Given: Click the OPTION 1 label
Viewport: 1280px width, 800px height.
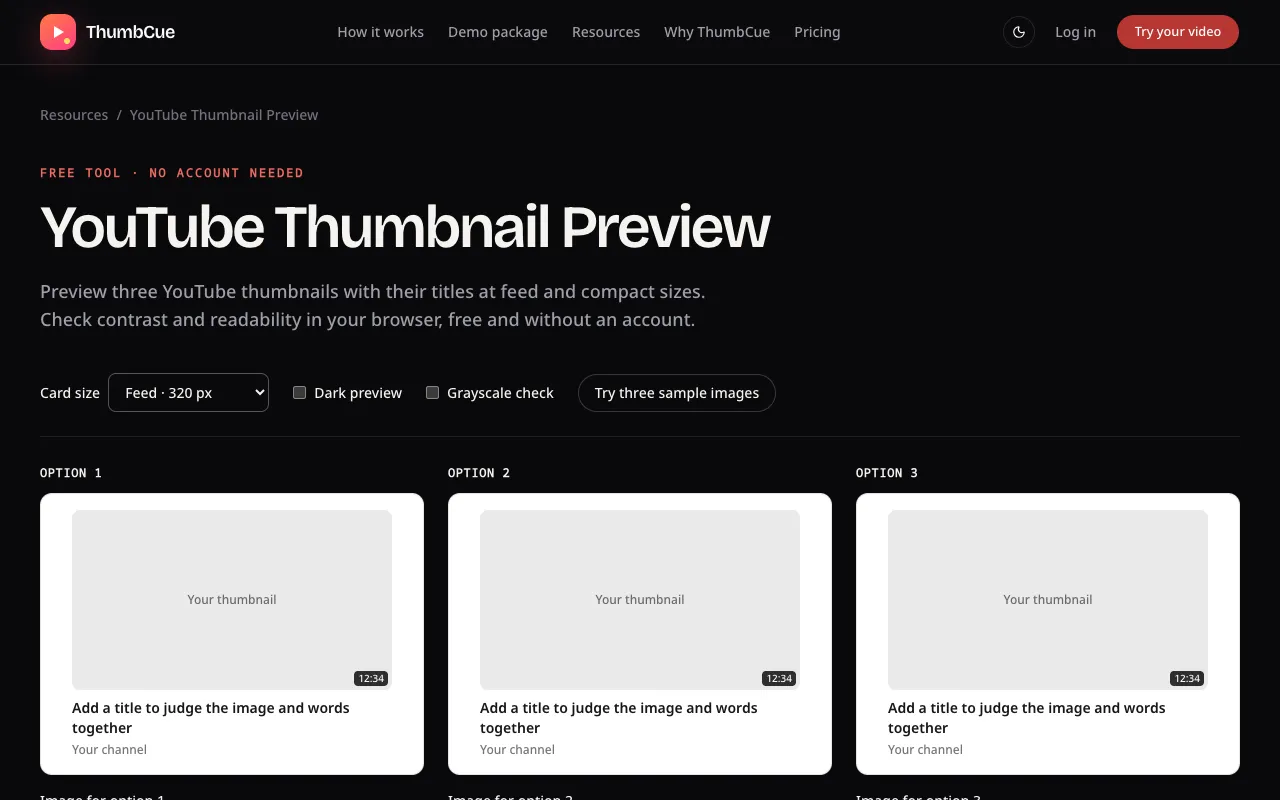Looking at the screenshot, I should pyautogui.click(x=71, y=473).
